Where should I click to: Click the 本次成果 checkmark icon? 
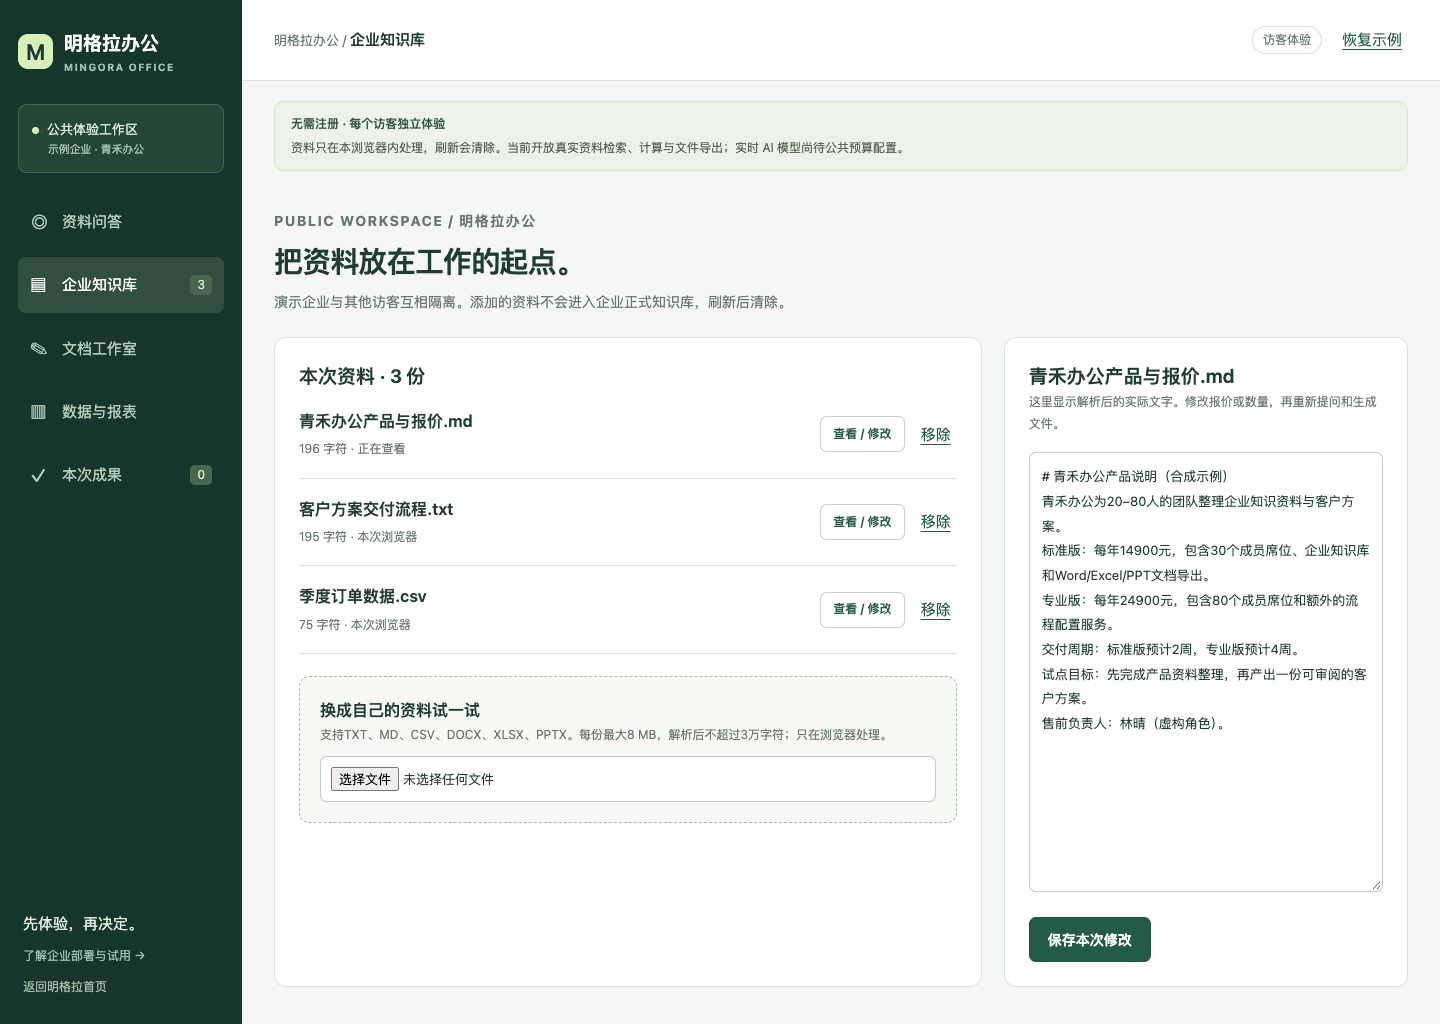tap(39, 475)
